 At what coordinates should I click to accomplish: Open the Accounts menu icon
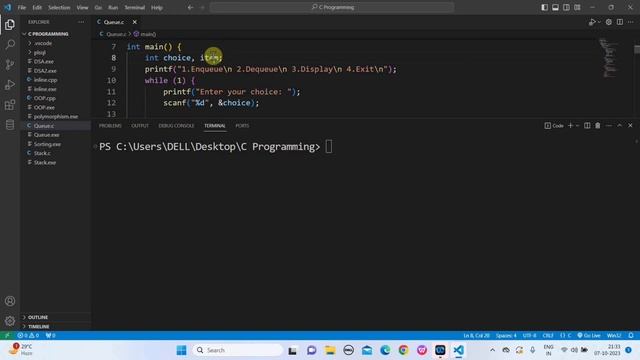(x=10, y=301)
